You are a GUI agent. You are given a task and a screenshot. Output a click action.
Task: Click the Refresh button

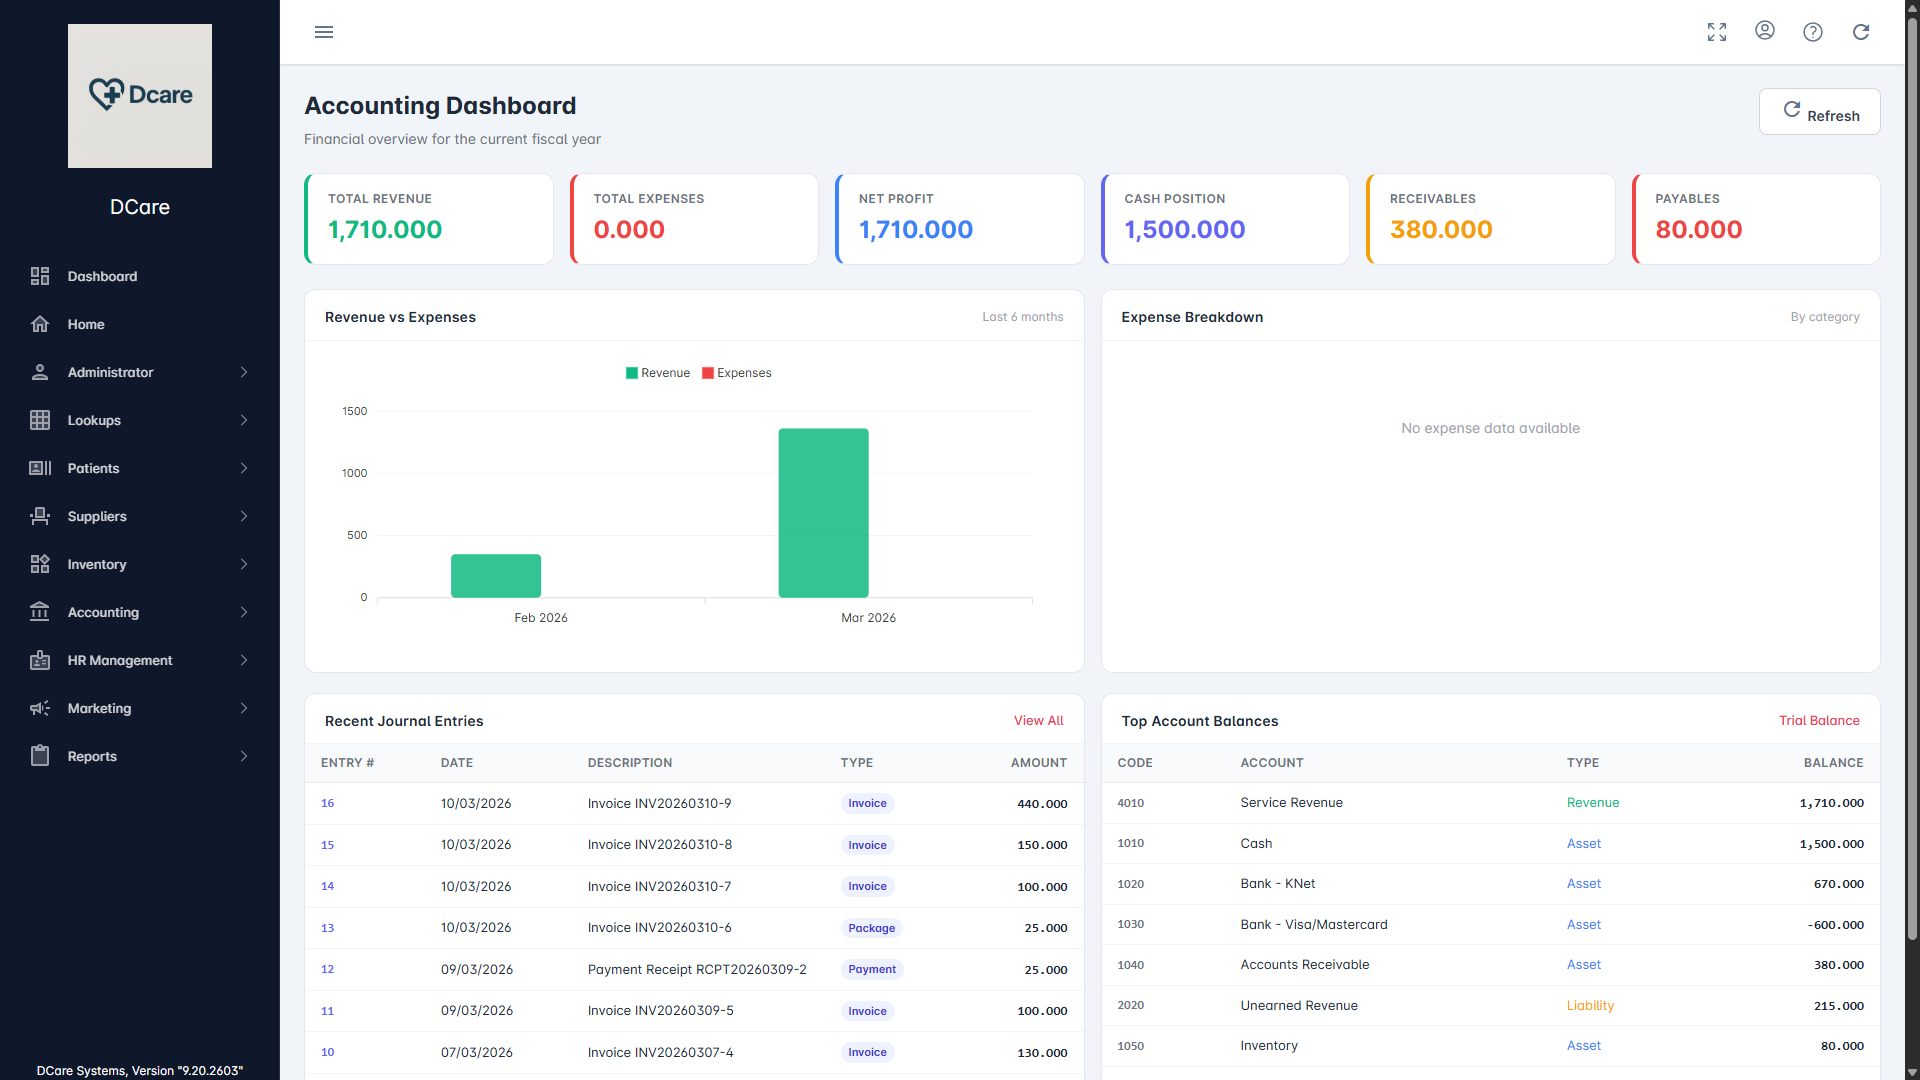point(1819,111)
